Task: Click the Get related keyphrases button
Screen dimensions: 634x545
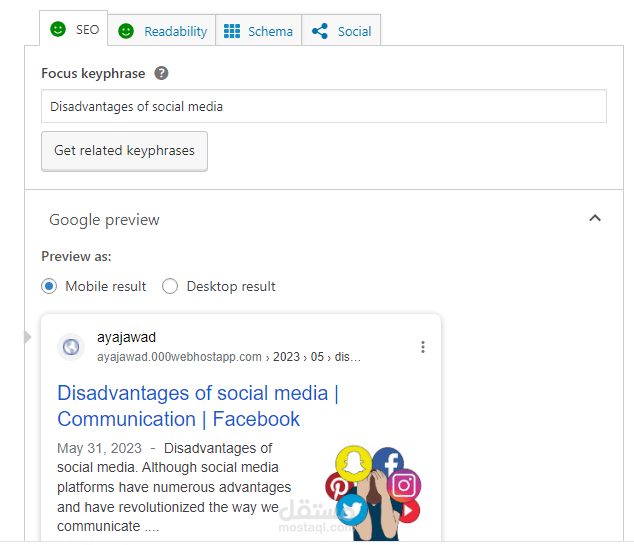Action: 124,151
